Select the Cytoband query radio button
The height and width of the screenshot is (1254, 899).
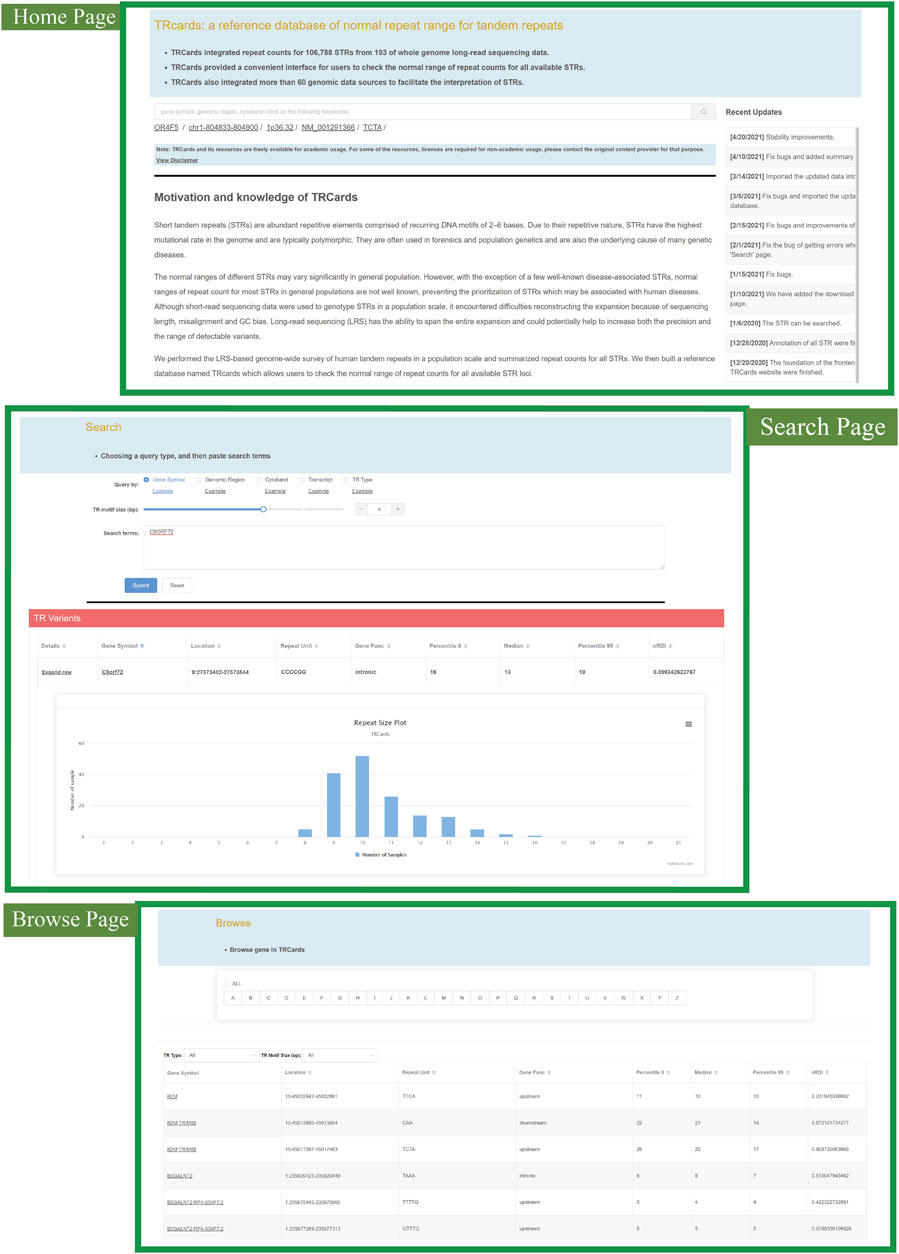(x=259, y=480)
